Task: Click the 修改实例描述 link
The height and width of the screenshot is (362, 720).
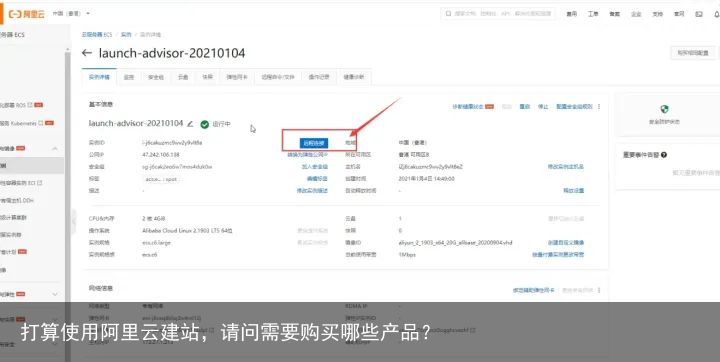Action: [x=312, y=191]
